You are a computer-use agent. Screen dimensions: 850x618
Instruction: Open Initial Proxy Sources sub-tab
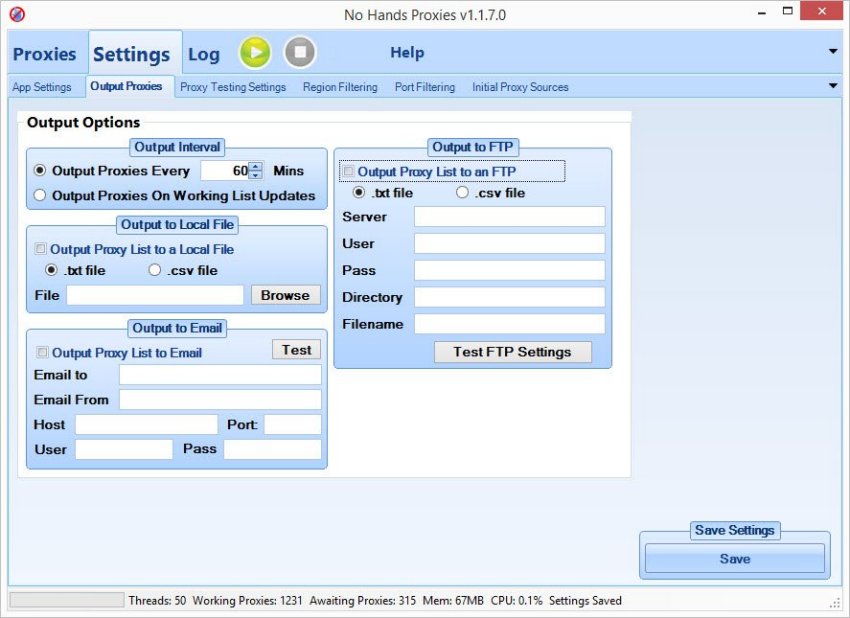click(520, 87)
